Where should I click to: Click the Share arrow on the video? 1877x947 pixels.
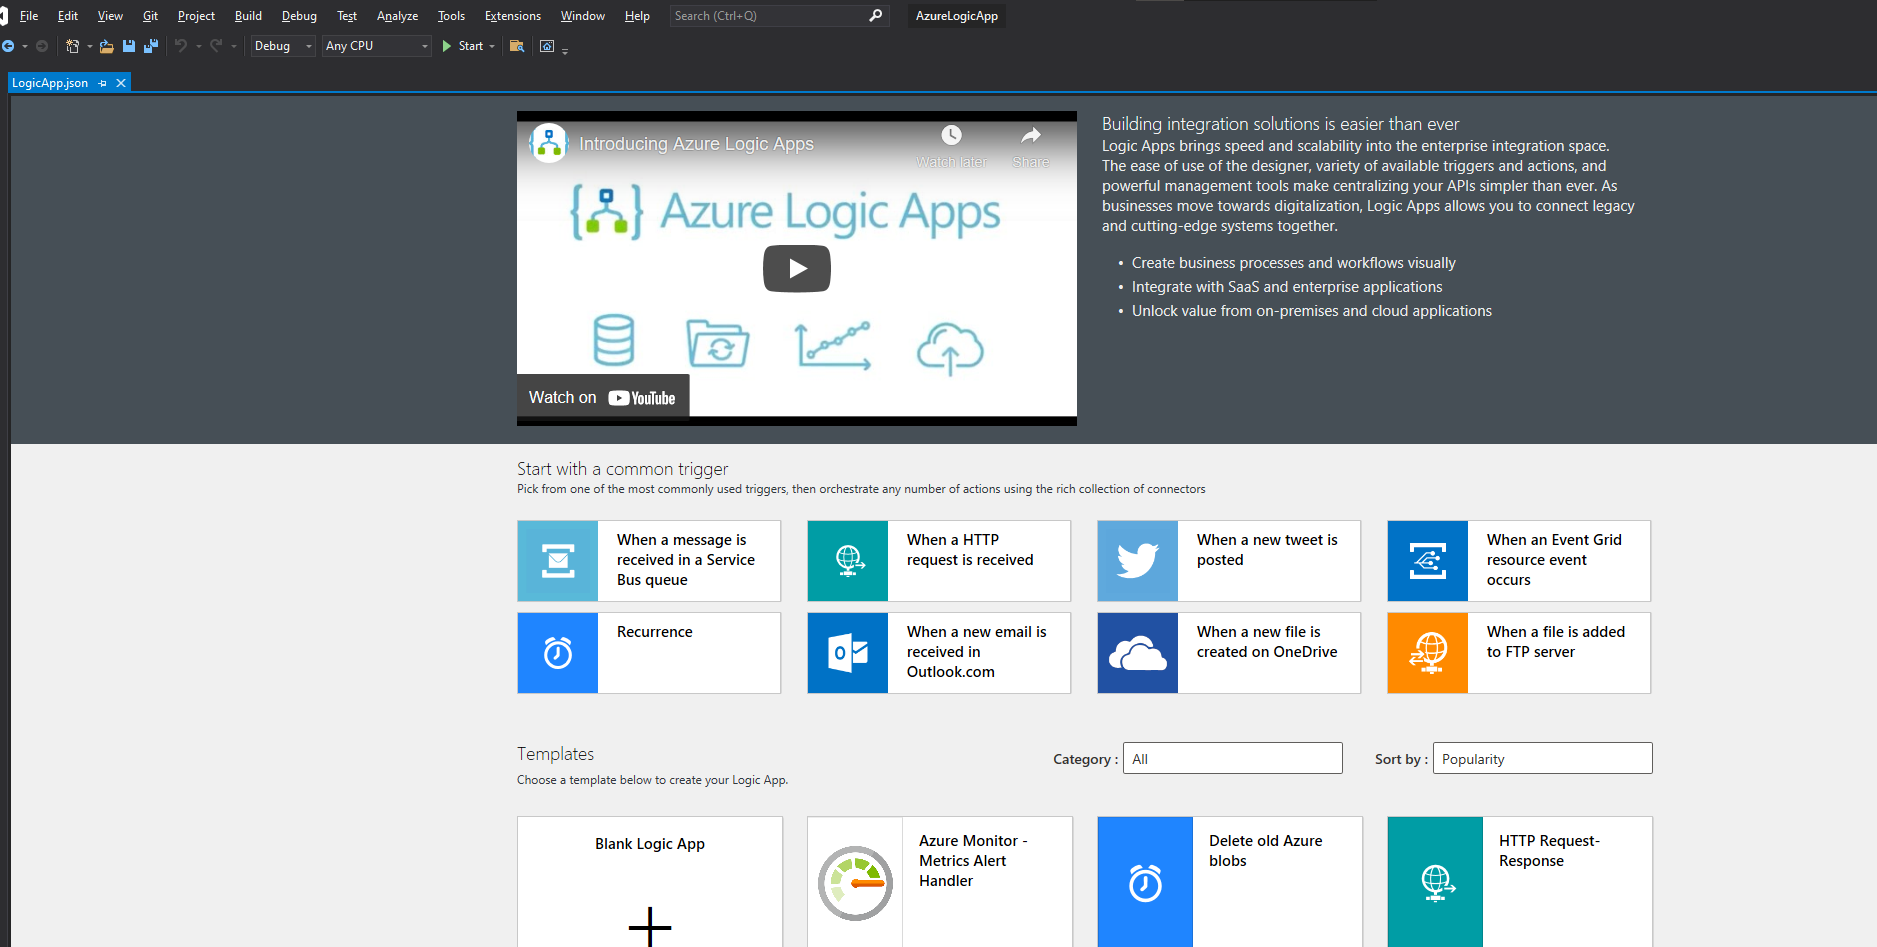[1031, 146]
